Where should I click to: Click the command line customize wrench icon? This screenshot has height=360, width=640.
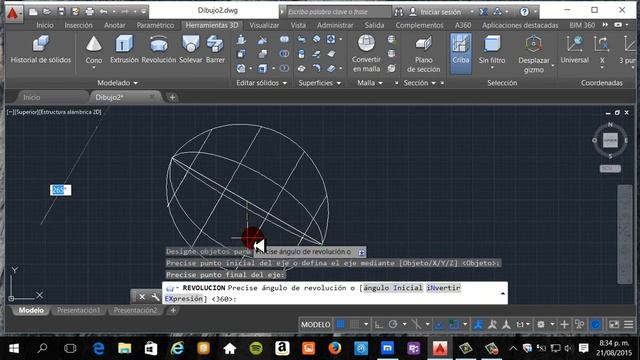[x=155, y=297]
